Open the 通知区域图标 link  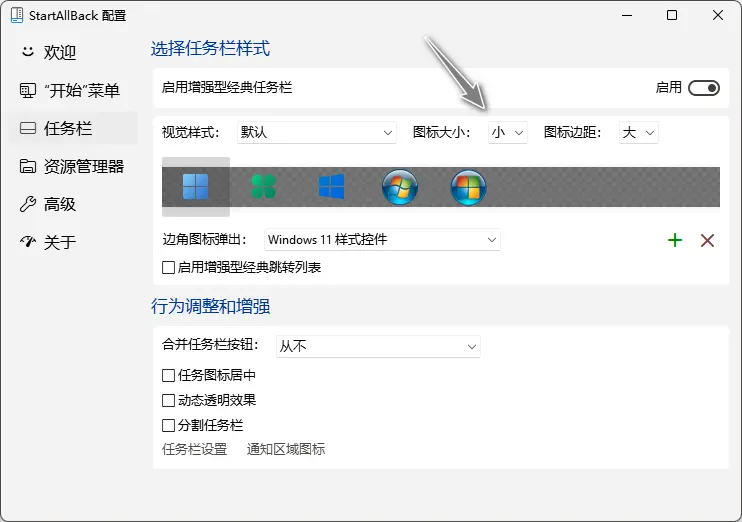[286, 449]
